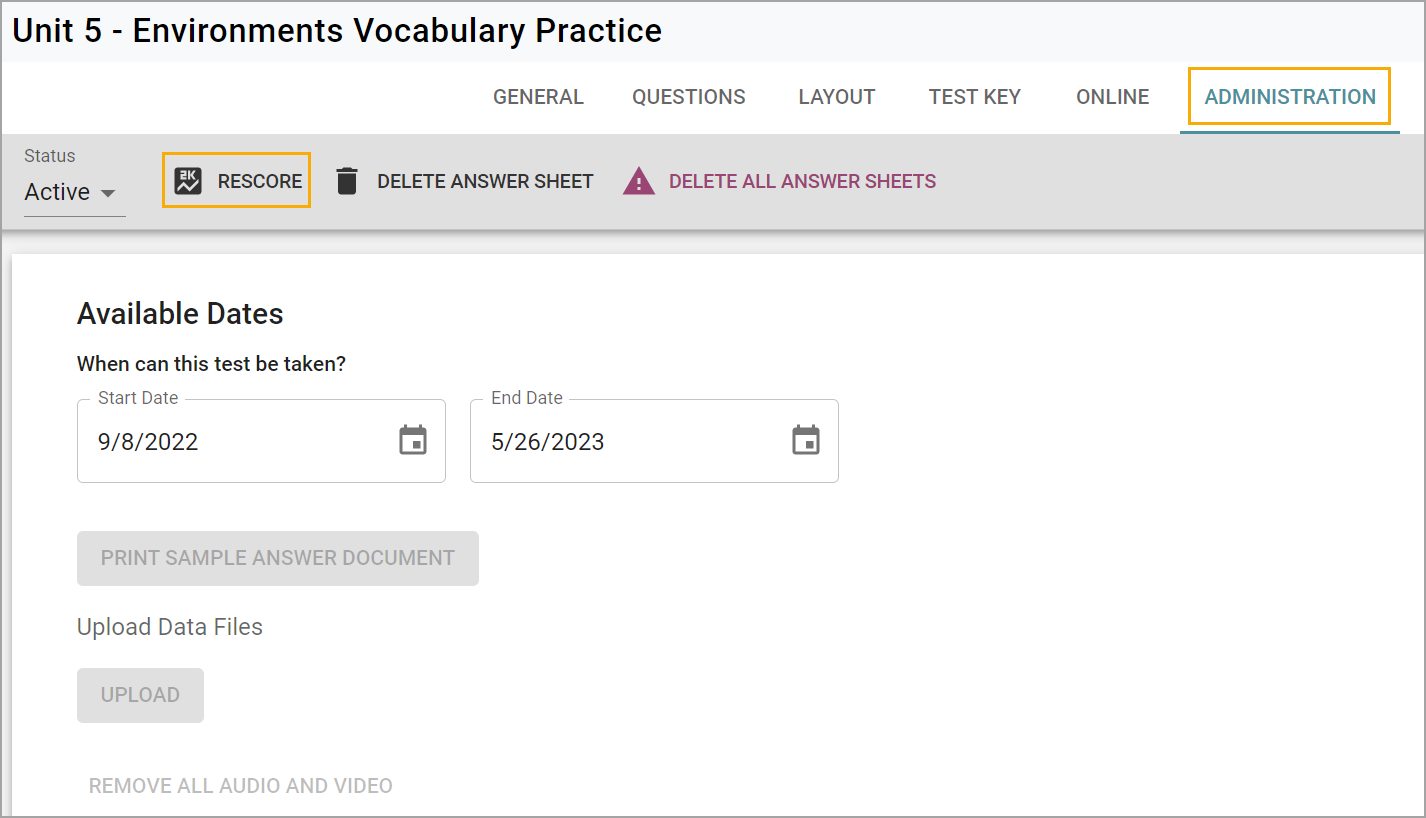This screenshot has height=818, width=1426.
Task: Click the trash can icon
Action: coord(347,181)
